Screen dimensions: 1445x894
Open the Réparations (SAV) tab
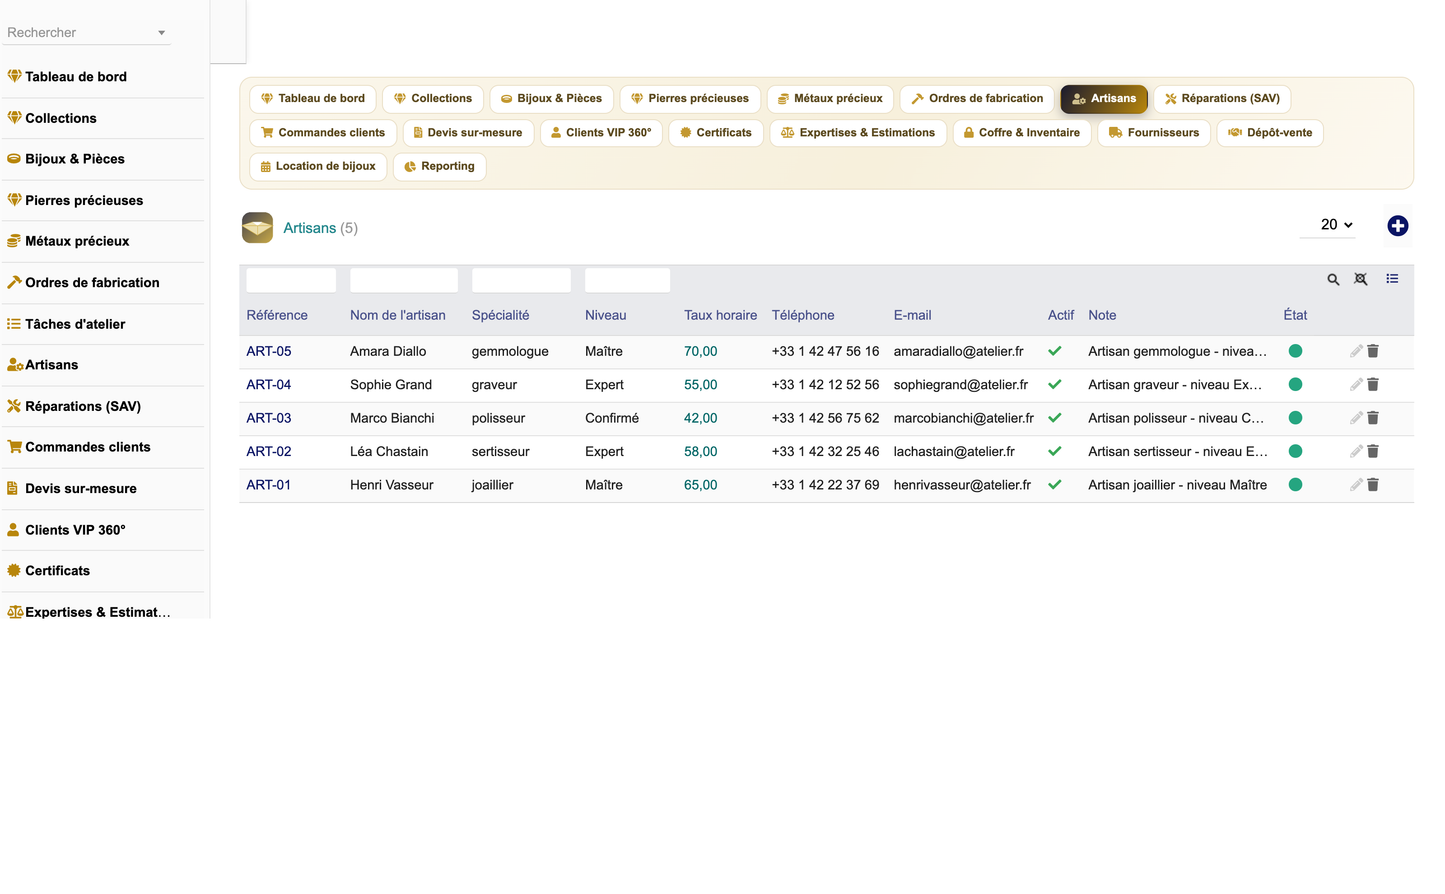click(1222, 99)
